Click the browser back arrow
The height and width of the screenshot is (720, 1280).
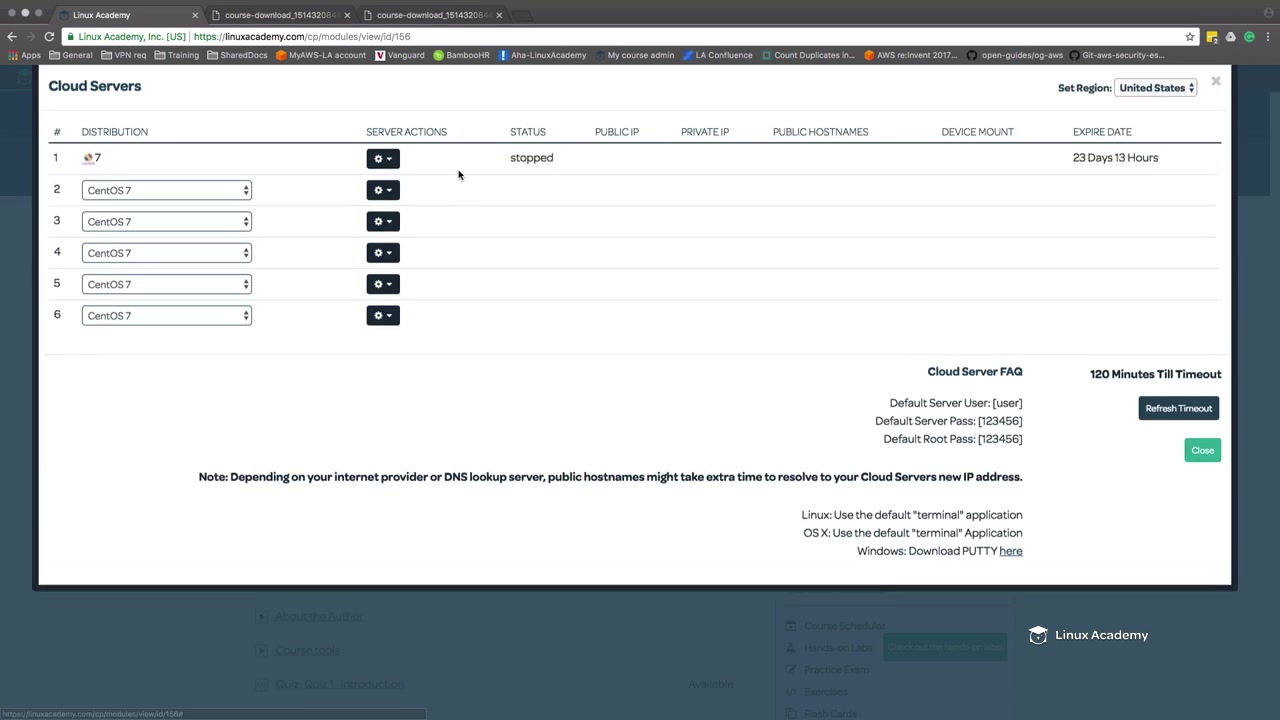pos(12,36)
